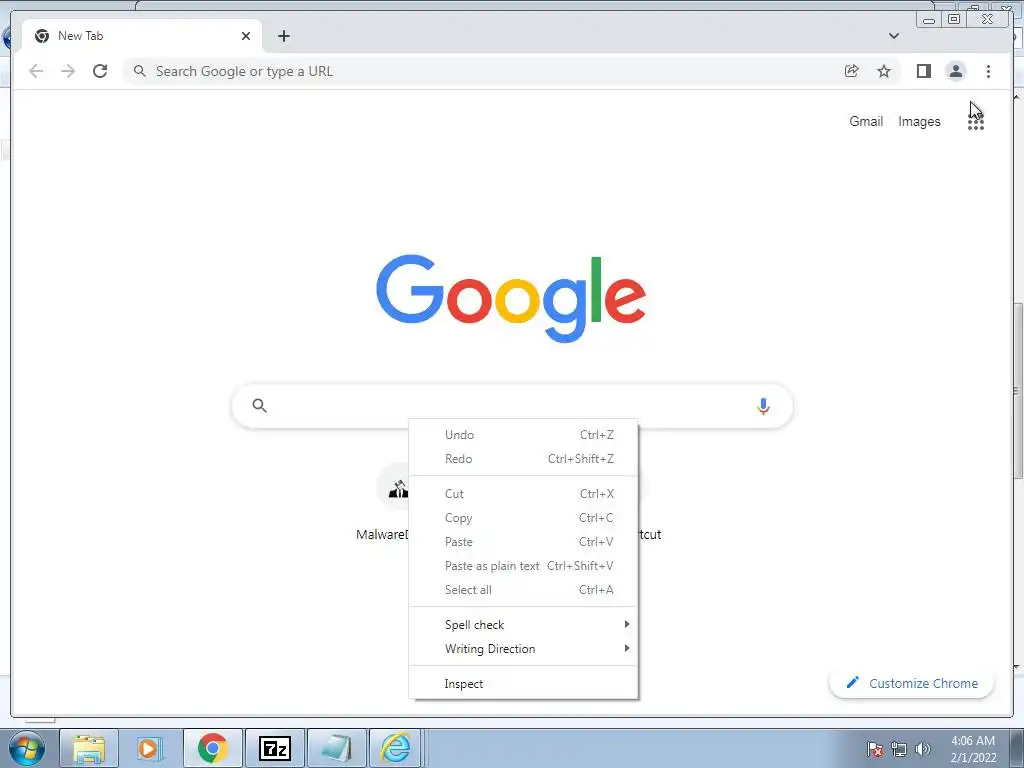Open Windows Media Player from the taskbar

tap(150, 748)
